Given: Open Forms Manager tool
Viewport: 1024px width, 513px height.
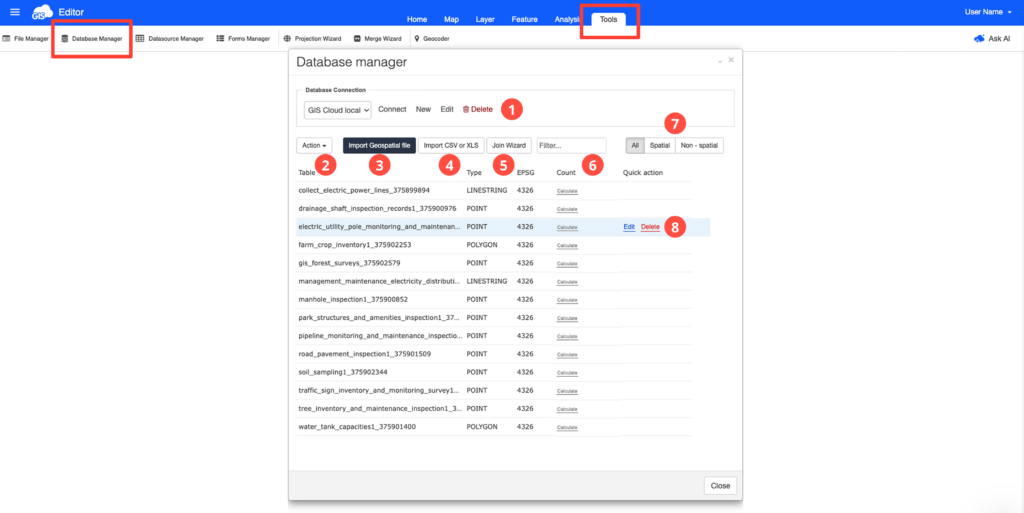Looking at the screenshot, I should [243, 39].
